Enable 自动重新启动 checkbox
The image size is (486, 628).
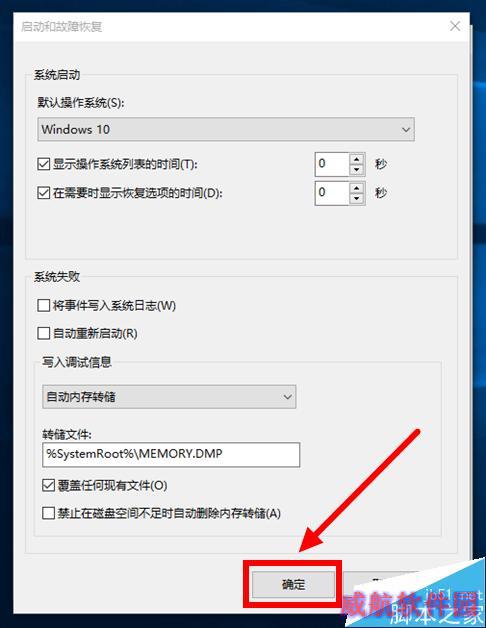tap(43, 333)
